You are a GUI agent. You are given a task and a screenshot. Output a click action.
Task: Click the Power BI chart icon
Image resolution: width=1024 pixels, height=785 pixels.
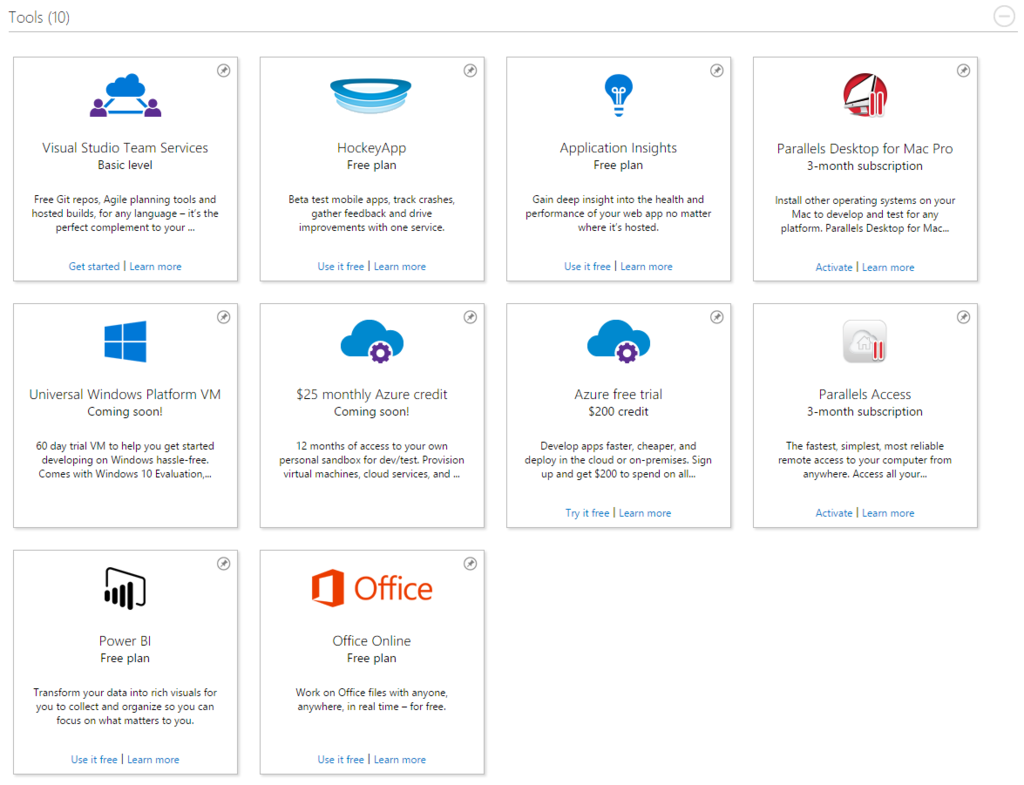pos(125,588)
